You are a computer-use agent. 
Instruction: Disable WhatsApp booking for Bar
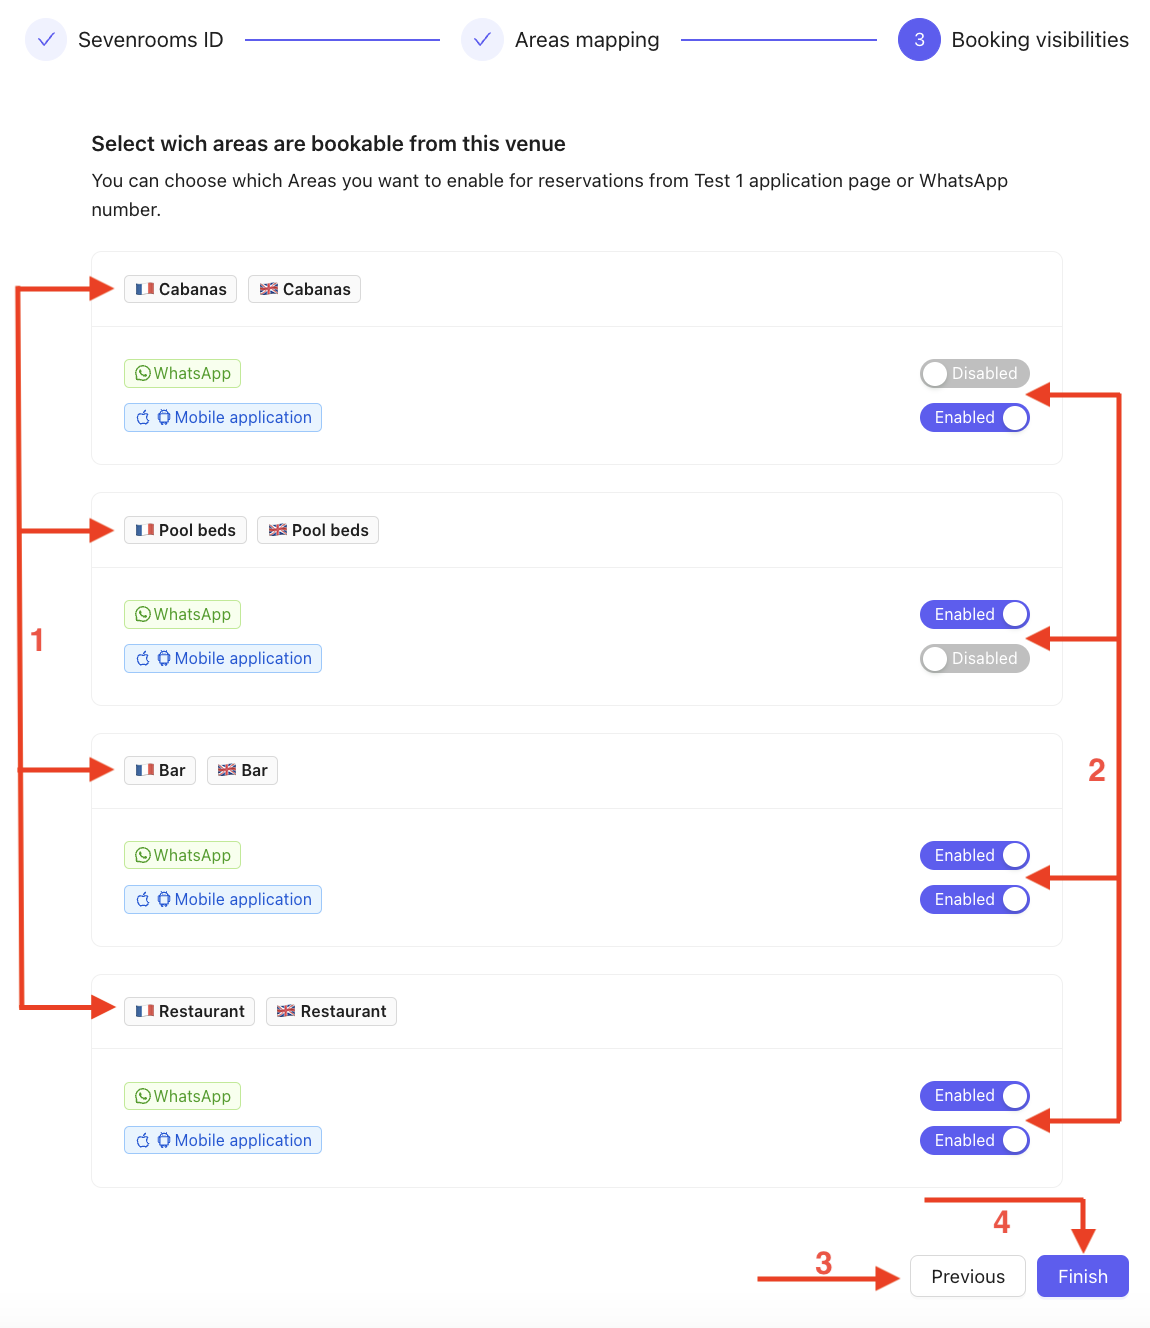pos(974,856)
